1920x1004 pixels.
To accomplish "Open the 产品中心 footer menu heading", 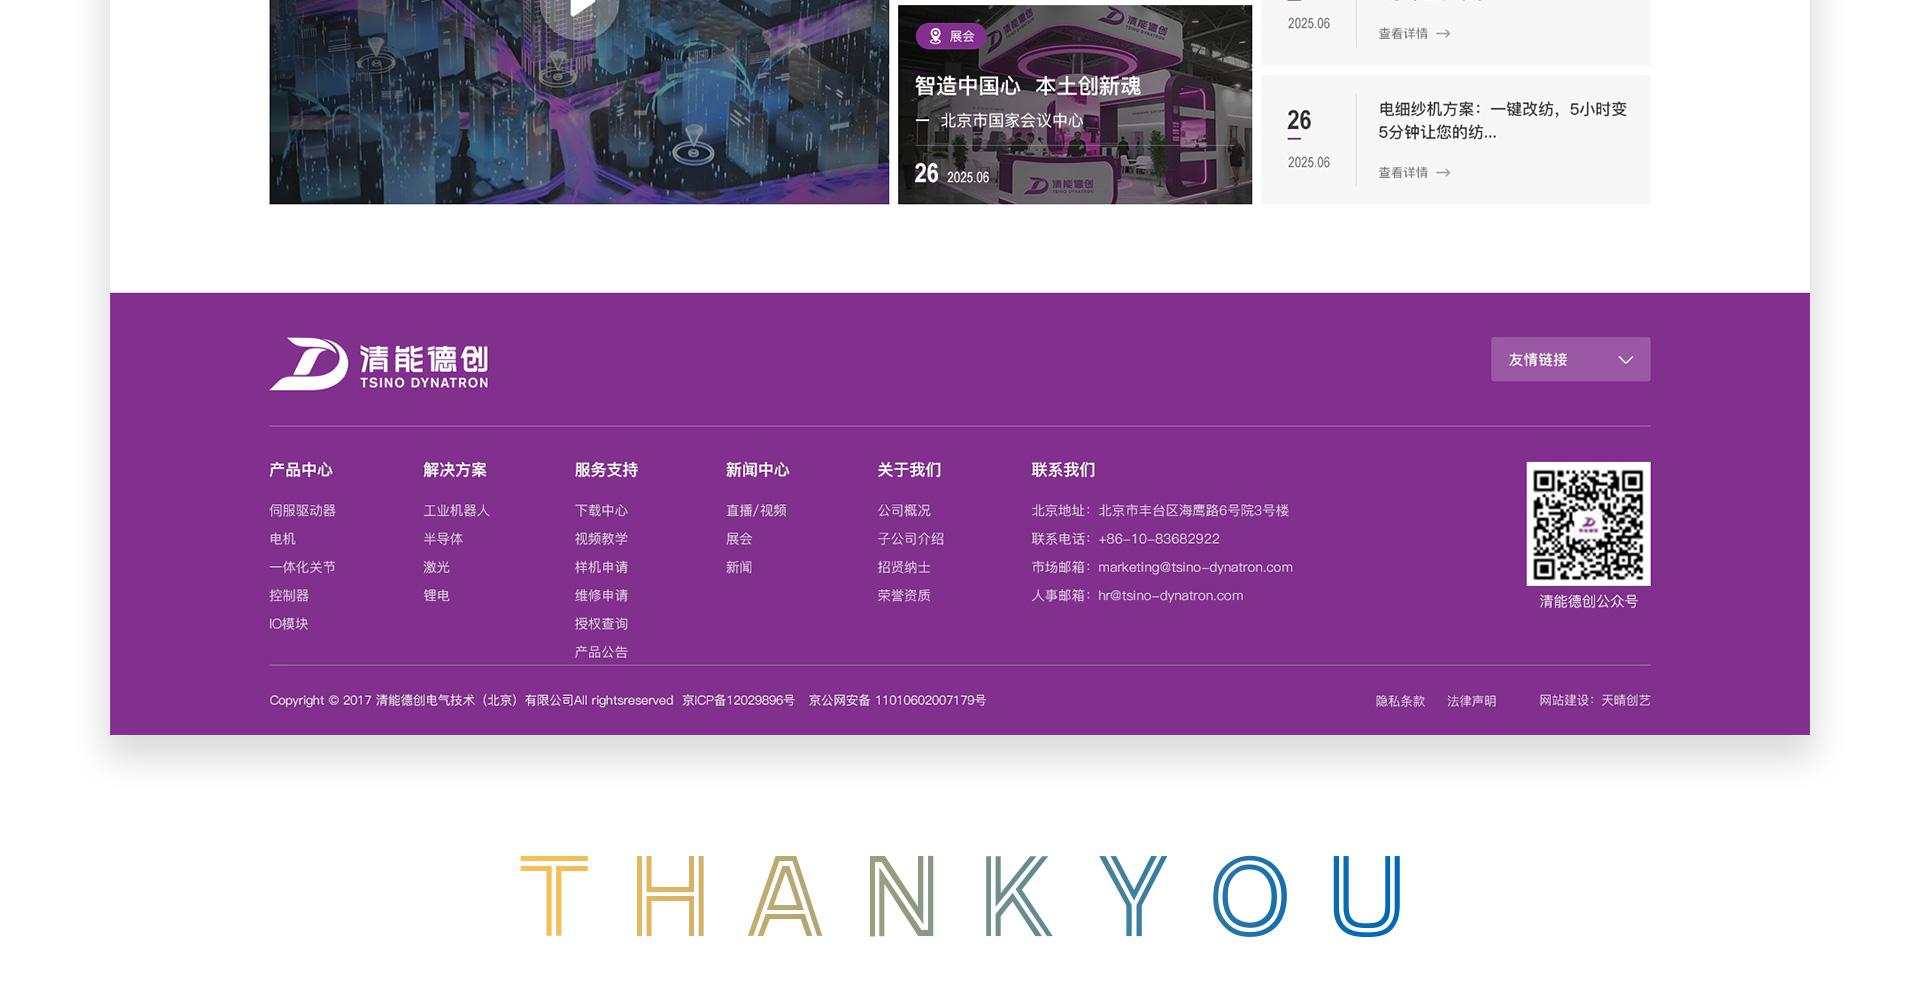I will (x=300, y=470).
